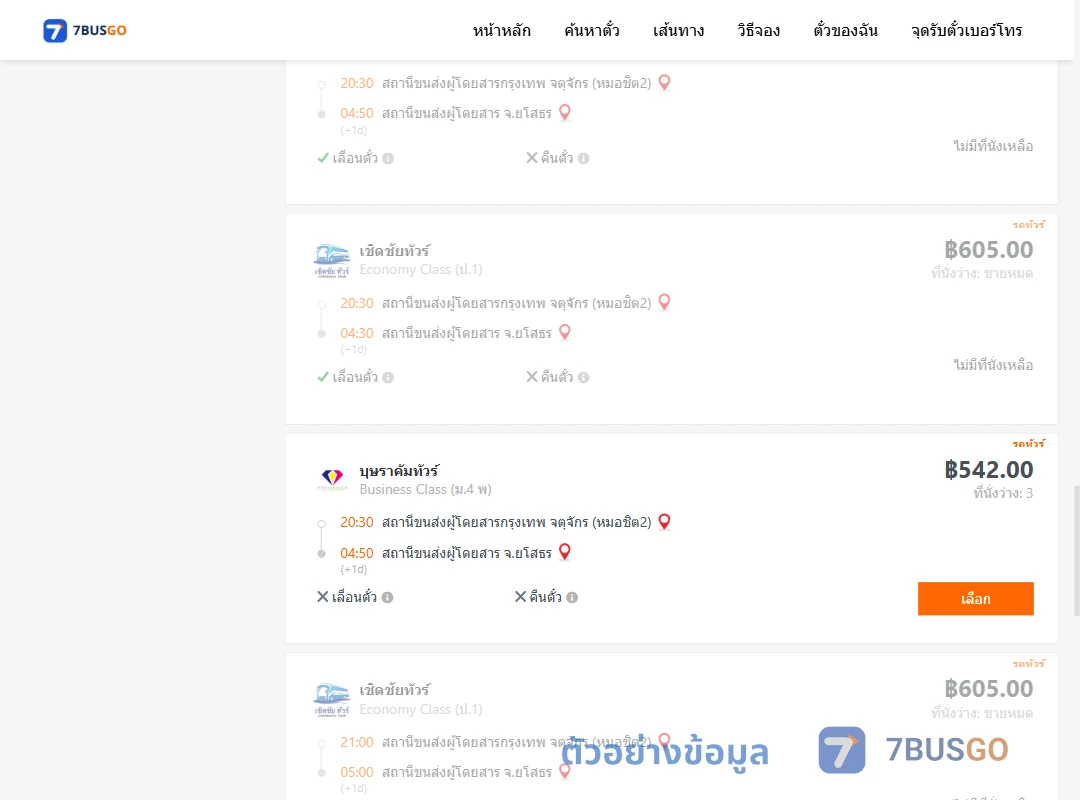Click เชิดชัยทัวร์ bus logo in 21:00 departure card
The width and height of the screenshot is (1080, 800).
[x=332, y=700]
